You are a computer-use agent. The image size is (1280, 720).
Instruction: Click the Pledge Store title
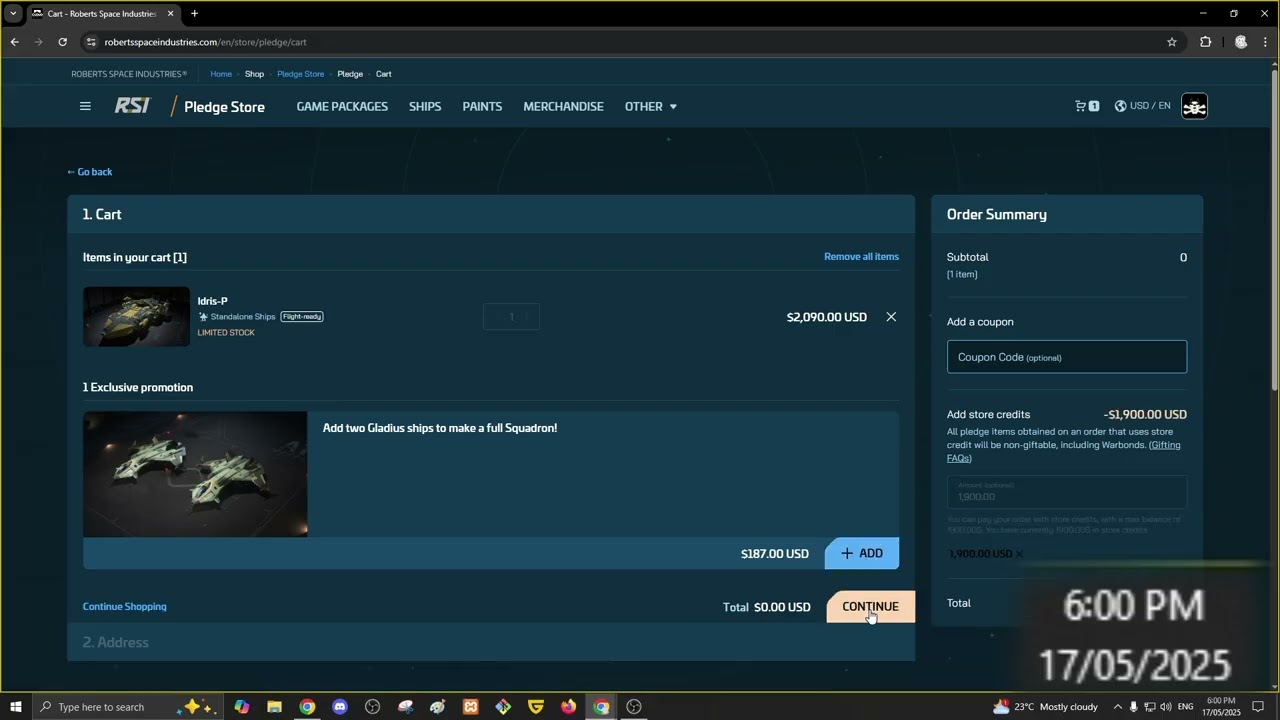[224, 107]
